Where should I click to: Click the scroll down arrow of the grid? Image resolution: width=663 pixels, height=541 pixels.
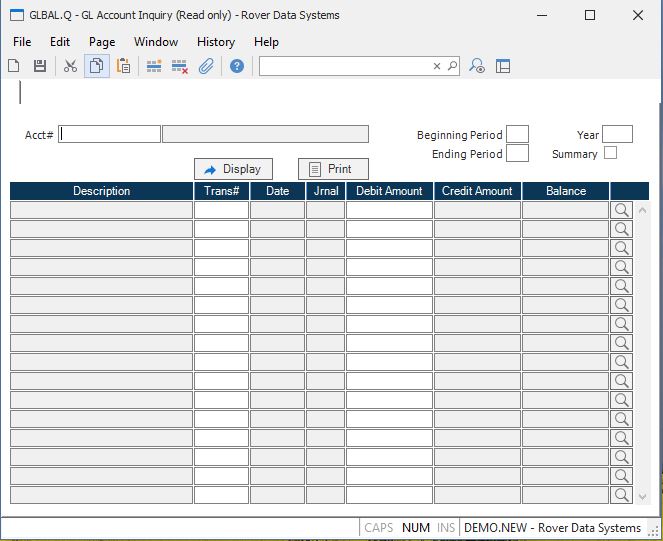coord(642,496)
